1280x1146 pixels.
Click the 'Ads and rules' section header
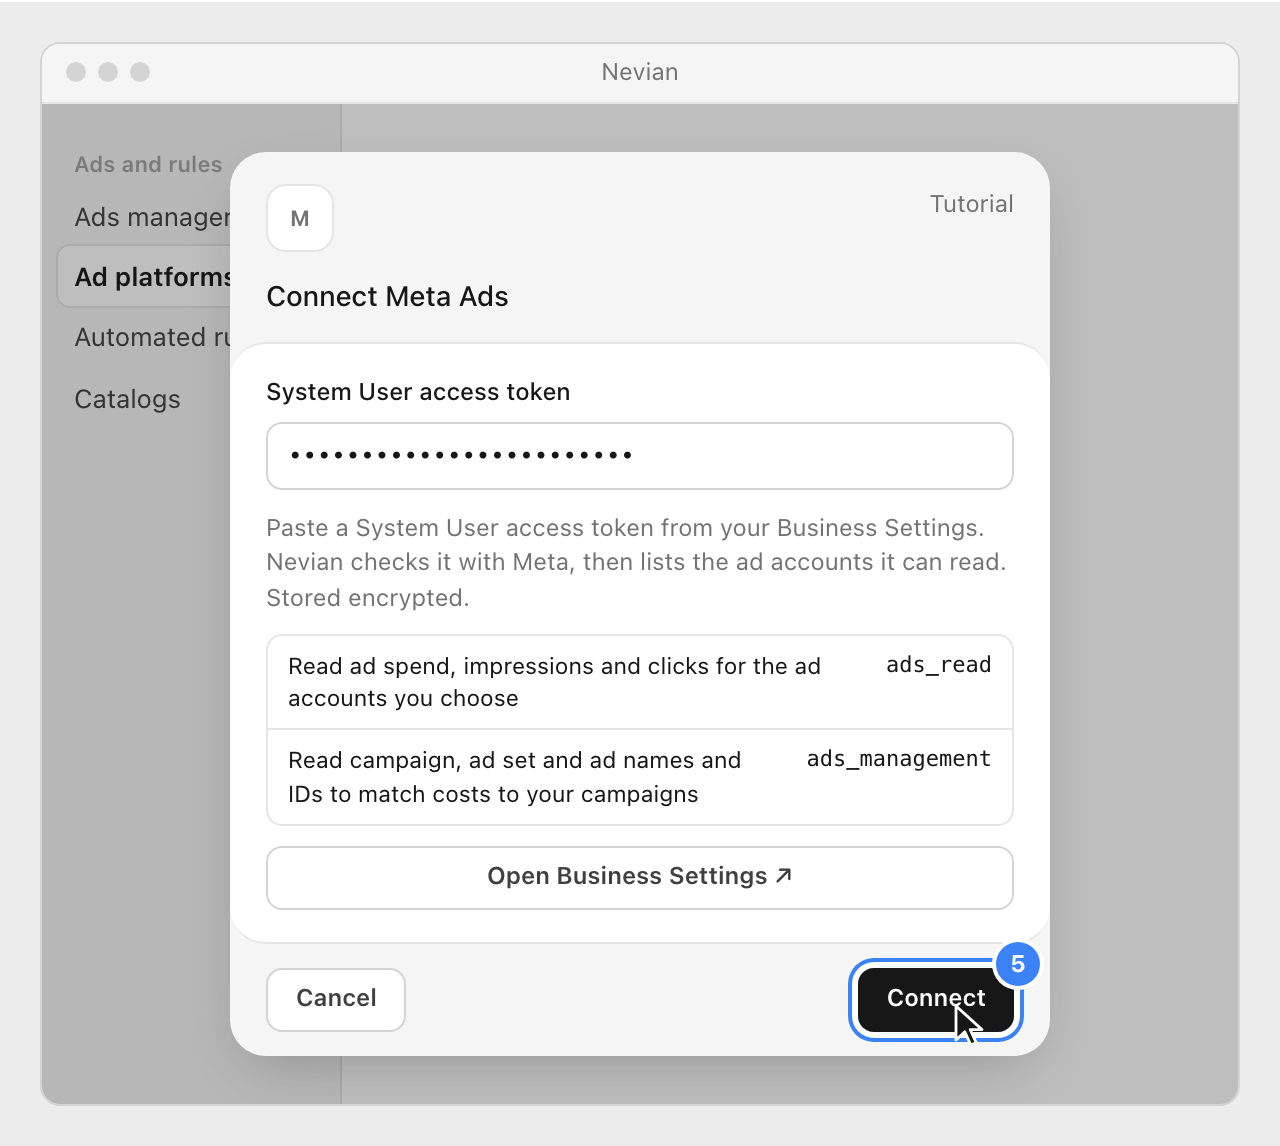(148, 164)
